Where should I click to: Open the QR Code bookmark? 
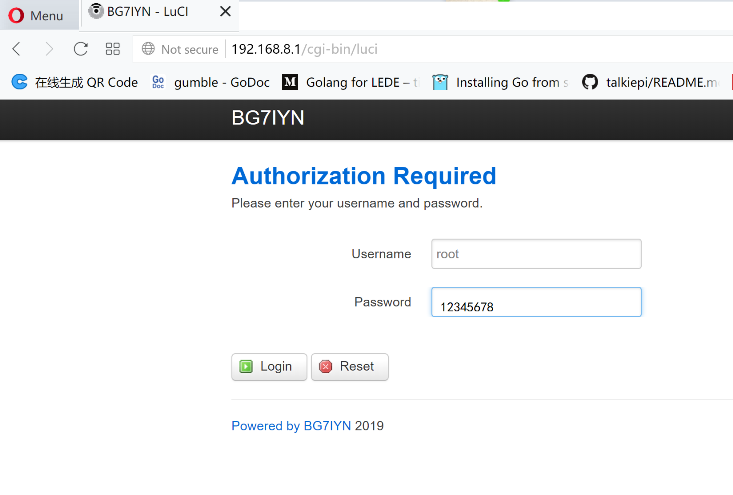[75, 83]
